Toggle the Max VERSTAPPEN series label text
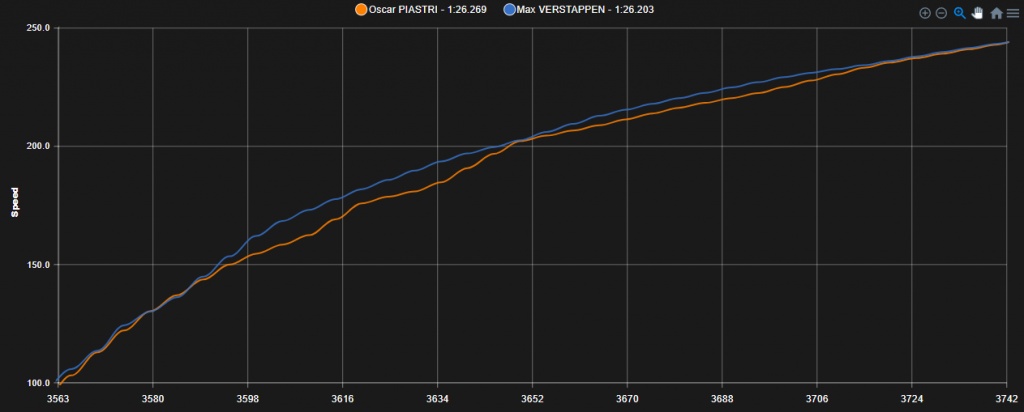Image resolution: width=1024 pixels, height=412 pixels. click(x=586, y=10)
